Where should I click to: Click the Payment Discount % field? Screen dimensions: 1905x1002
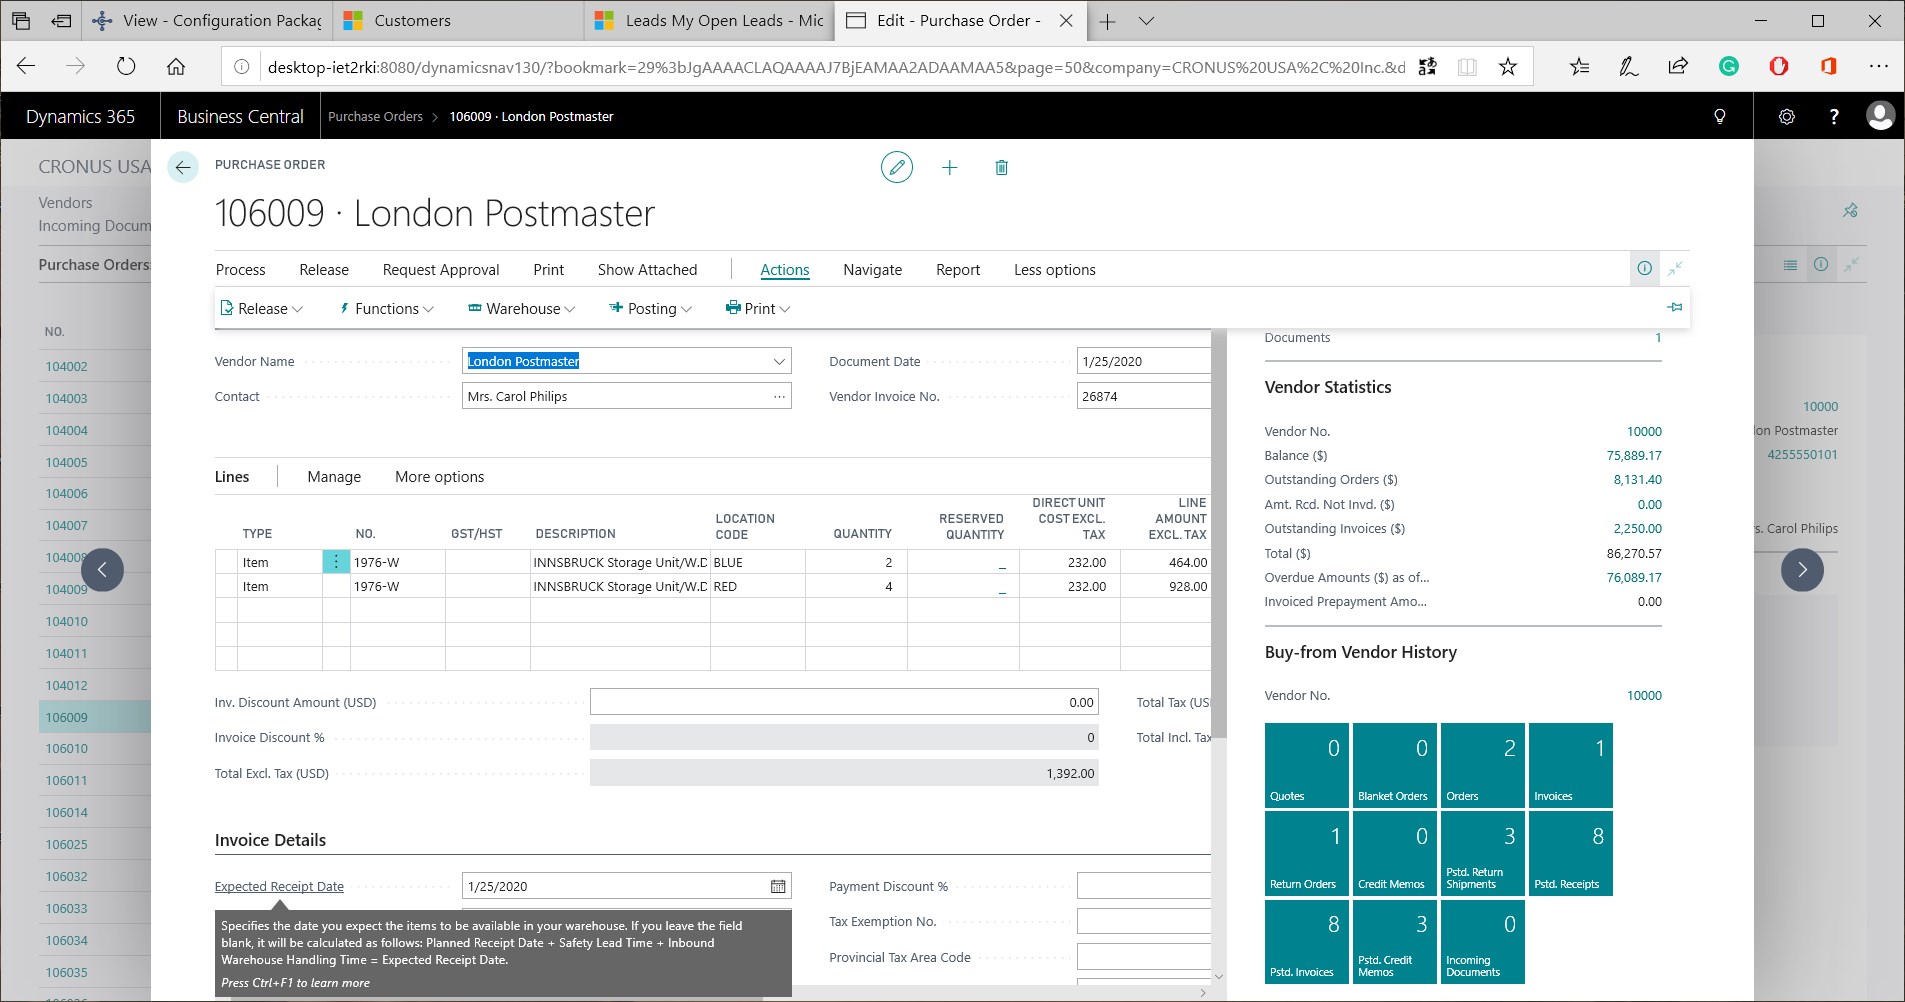1144,886
